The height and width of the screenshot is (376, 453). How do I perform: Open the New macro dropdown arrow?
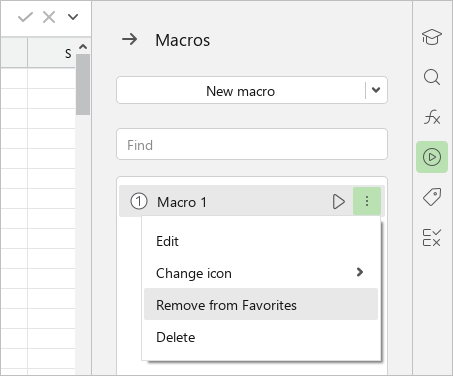(x=376, y=90)
